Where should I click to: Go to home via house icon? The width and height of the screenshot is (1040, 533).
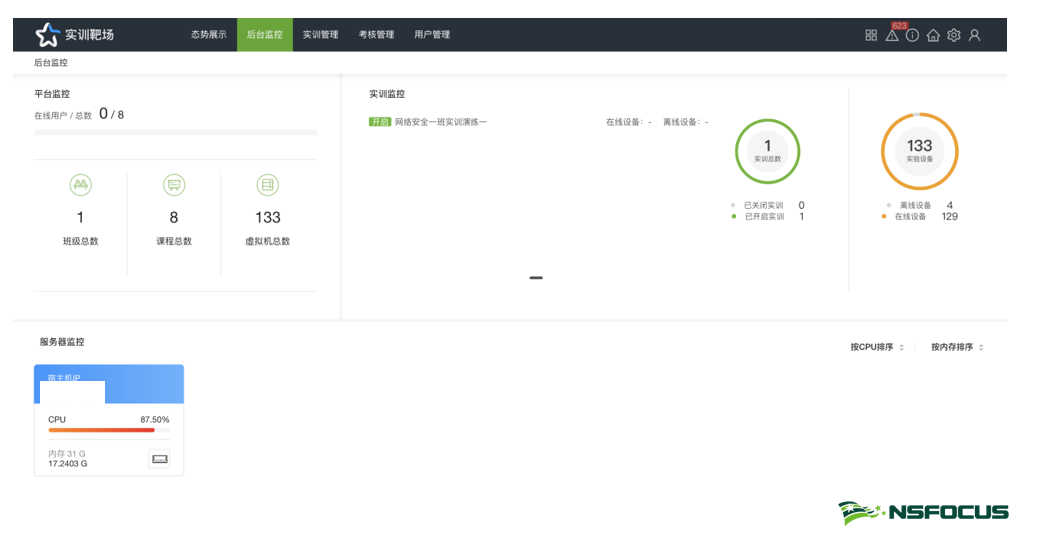coord(933,35)
